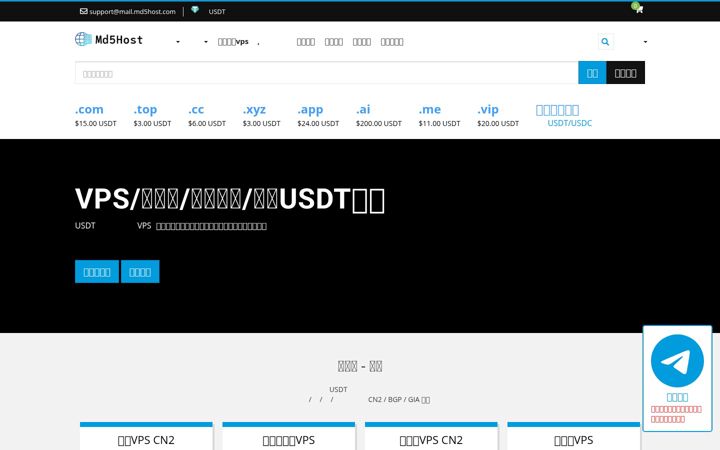Click the magnifier search icon in the navbar
Viewport: 720px width, 450px height.
(605, 42)
